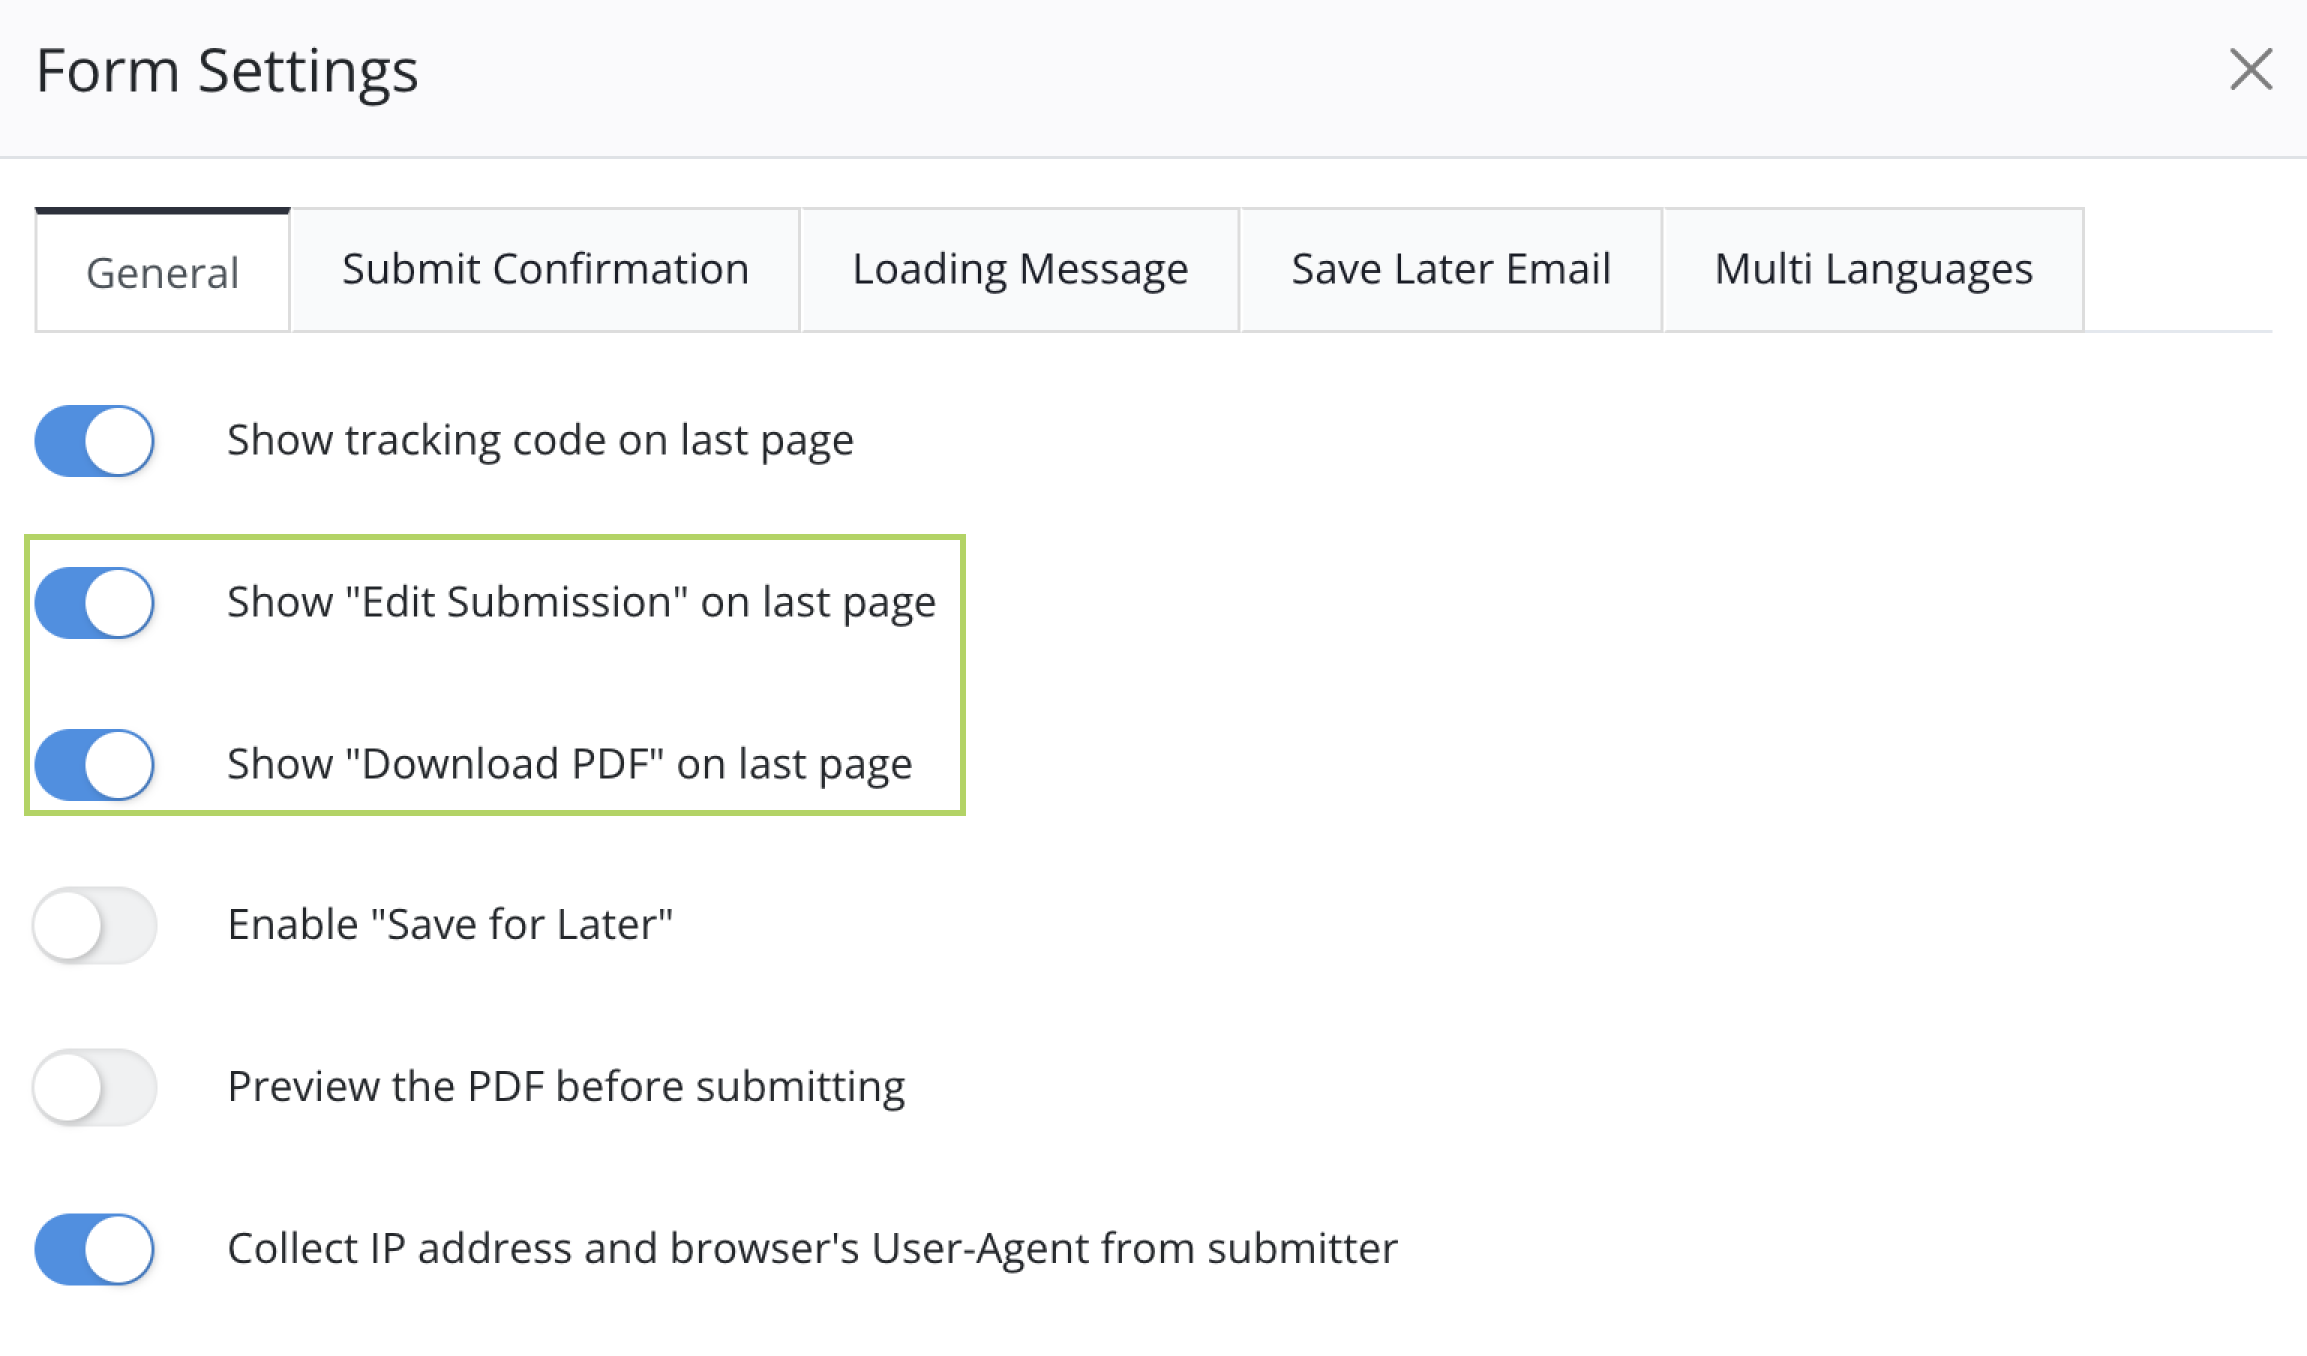Click the 'Show Edit Submission on last page' label
This screenshot has width=2307, height=1356.
click(x=581, y=603)
